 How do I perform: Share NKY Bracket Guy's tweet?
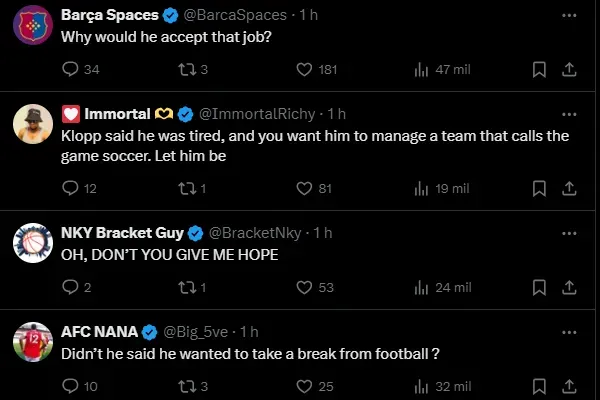tap(569, 287)
